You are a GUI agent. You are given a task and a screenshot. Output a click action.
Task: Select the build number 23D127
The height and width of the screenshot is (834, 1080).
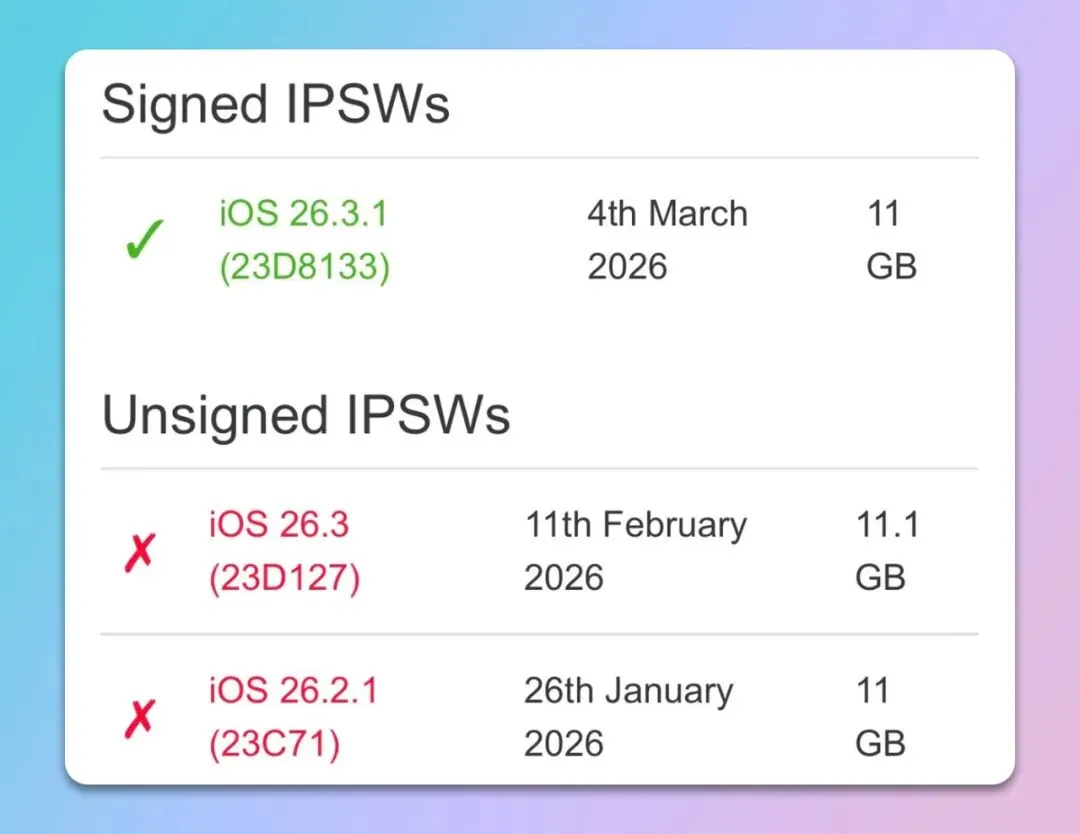[x=284, y=579]
